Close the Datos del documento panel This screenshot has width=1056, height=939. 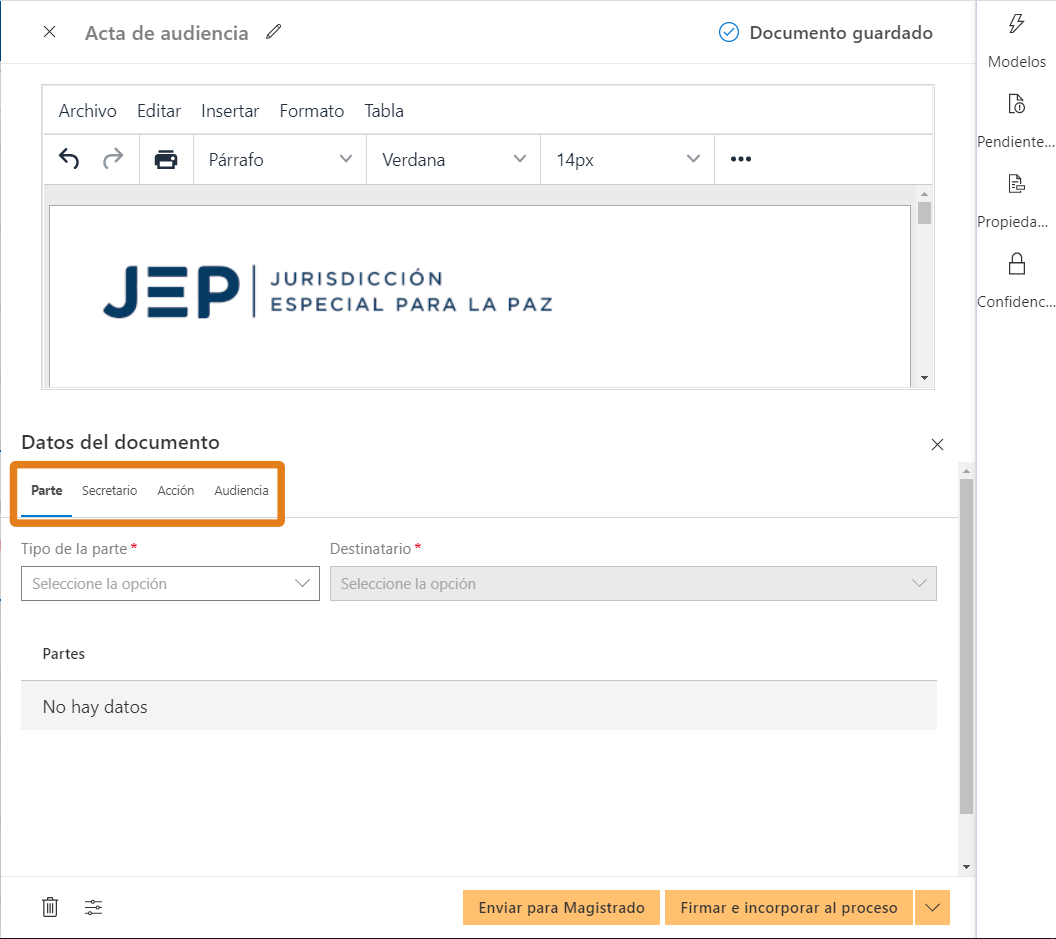pyautogui.click(x=937, y=445)
